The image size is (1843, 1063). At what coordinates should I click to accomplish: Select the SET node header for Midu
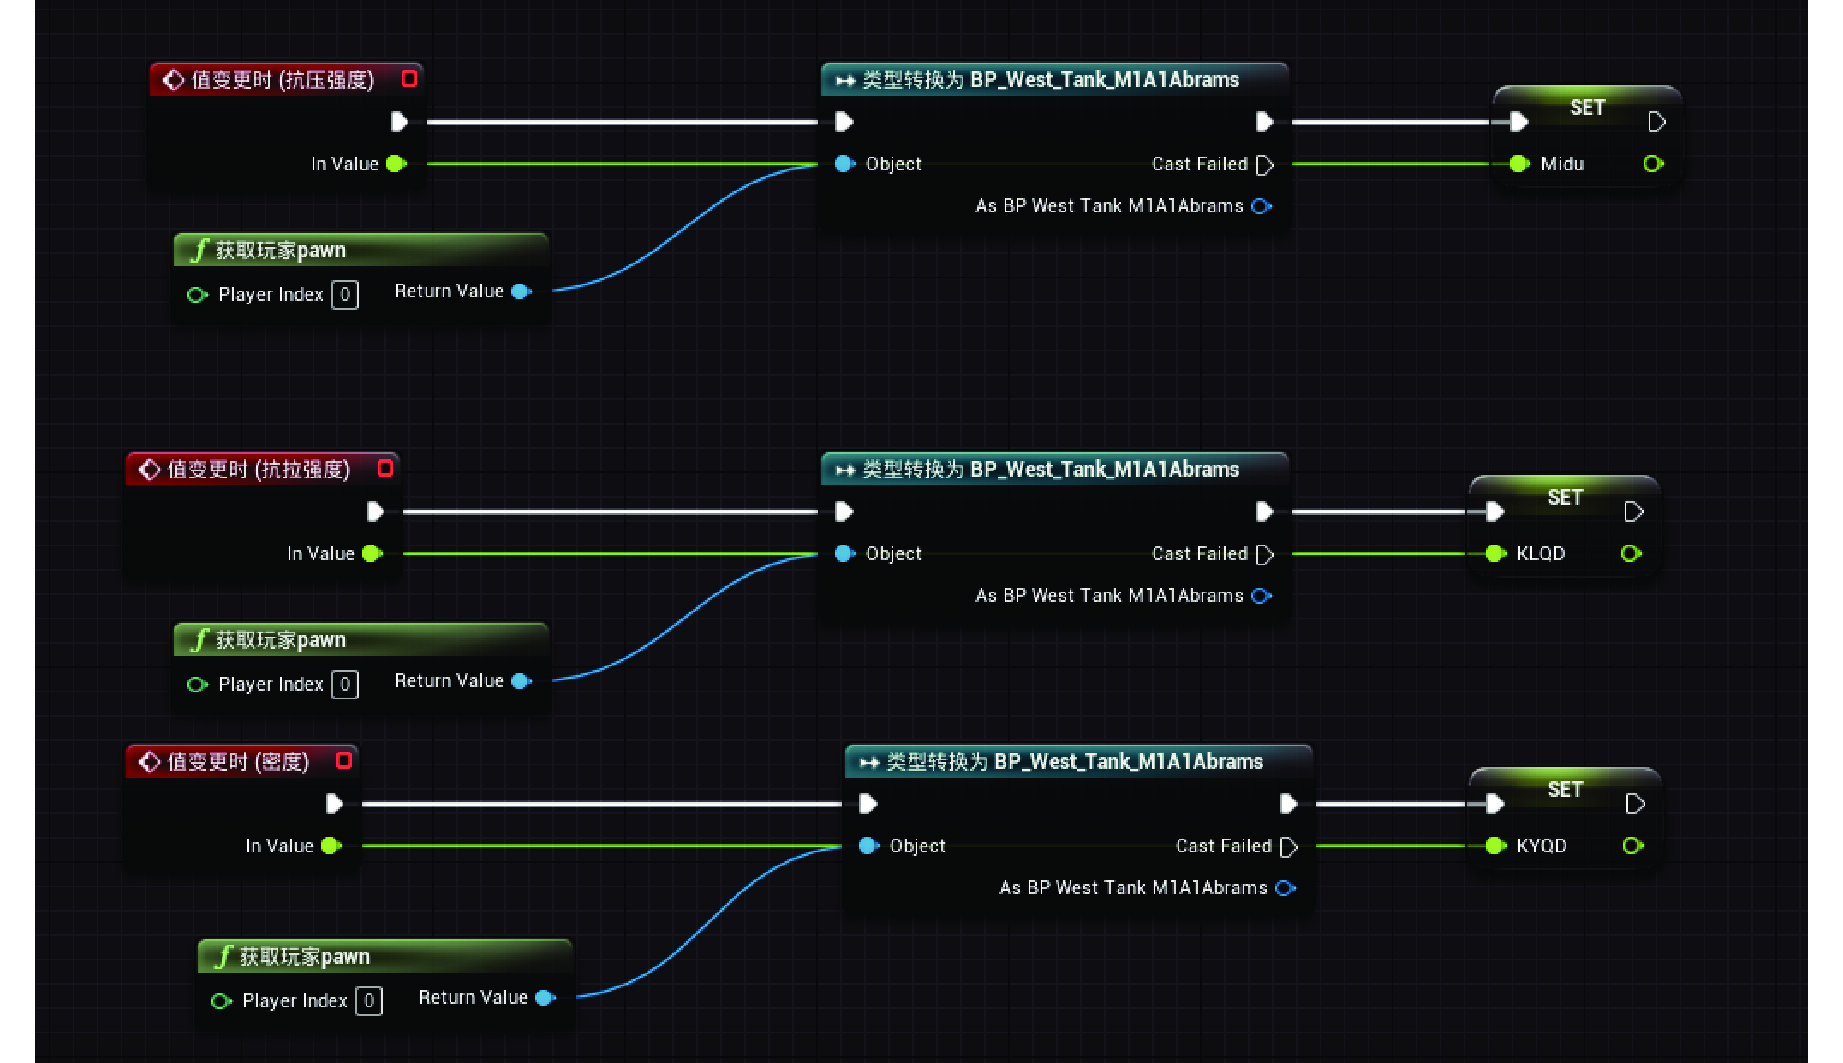1586,107
